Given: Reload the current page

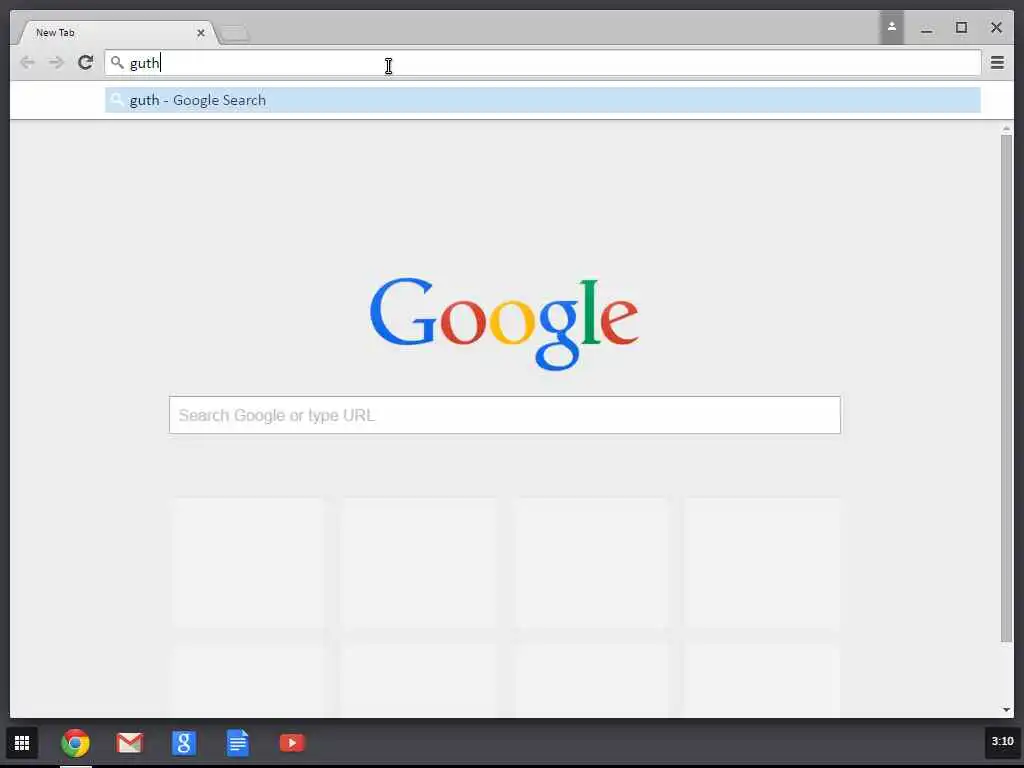Looking at the screenshot, I should [86, 63].
